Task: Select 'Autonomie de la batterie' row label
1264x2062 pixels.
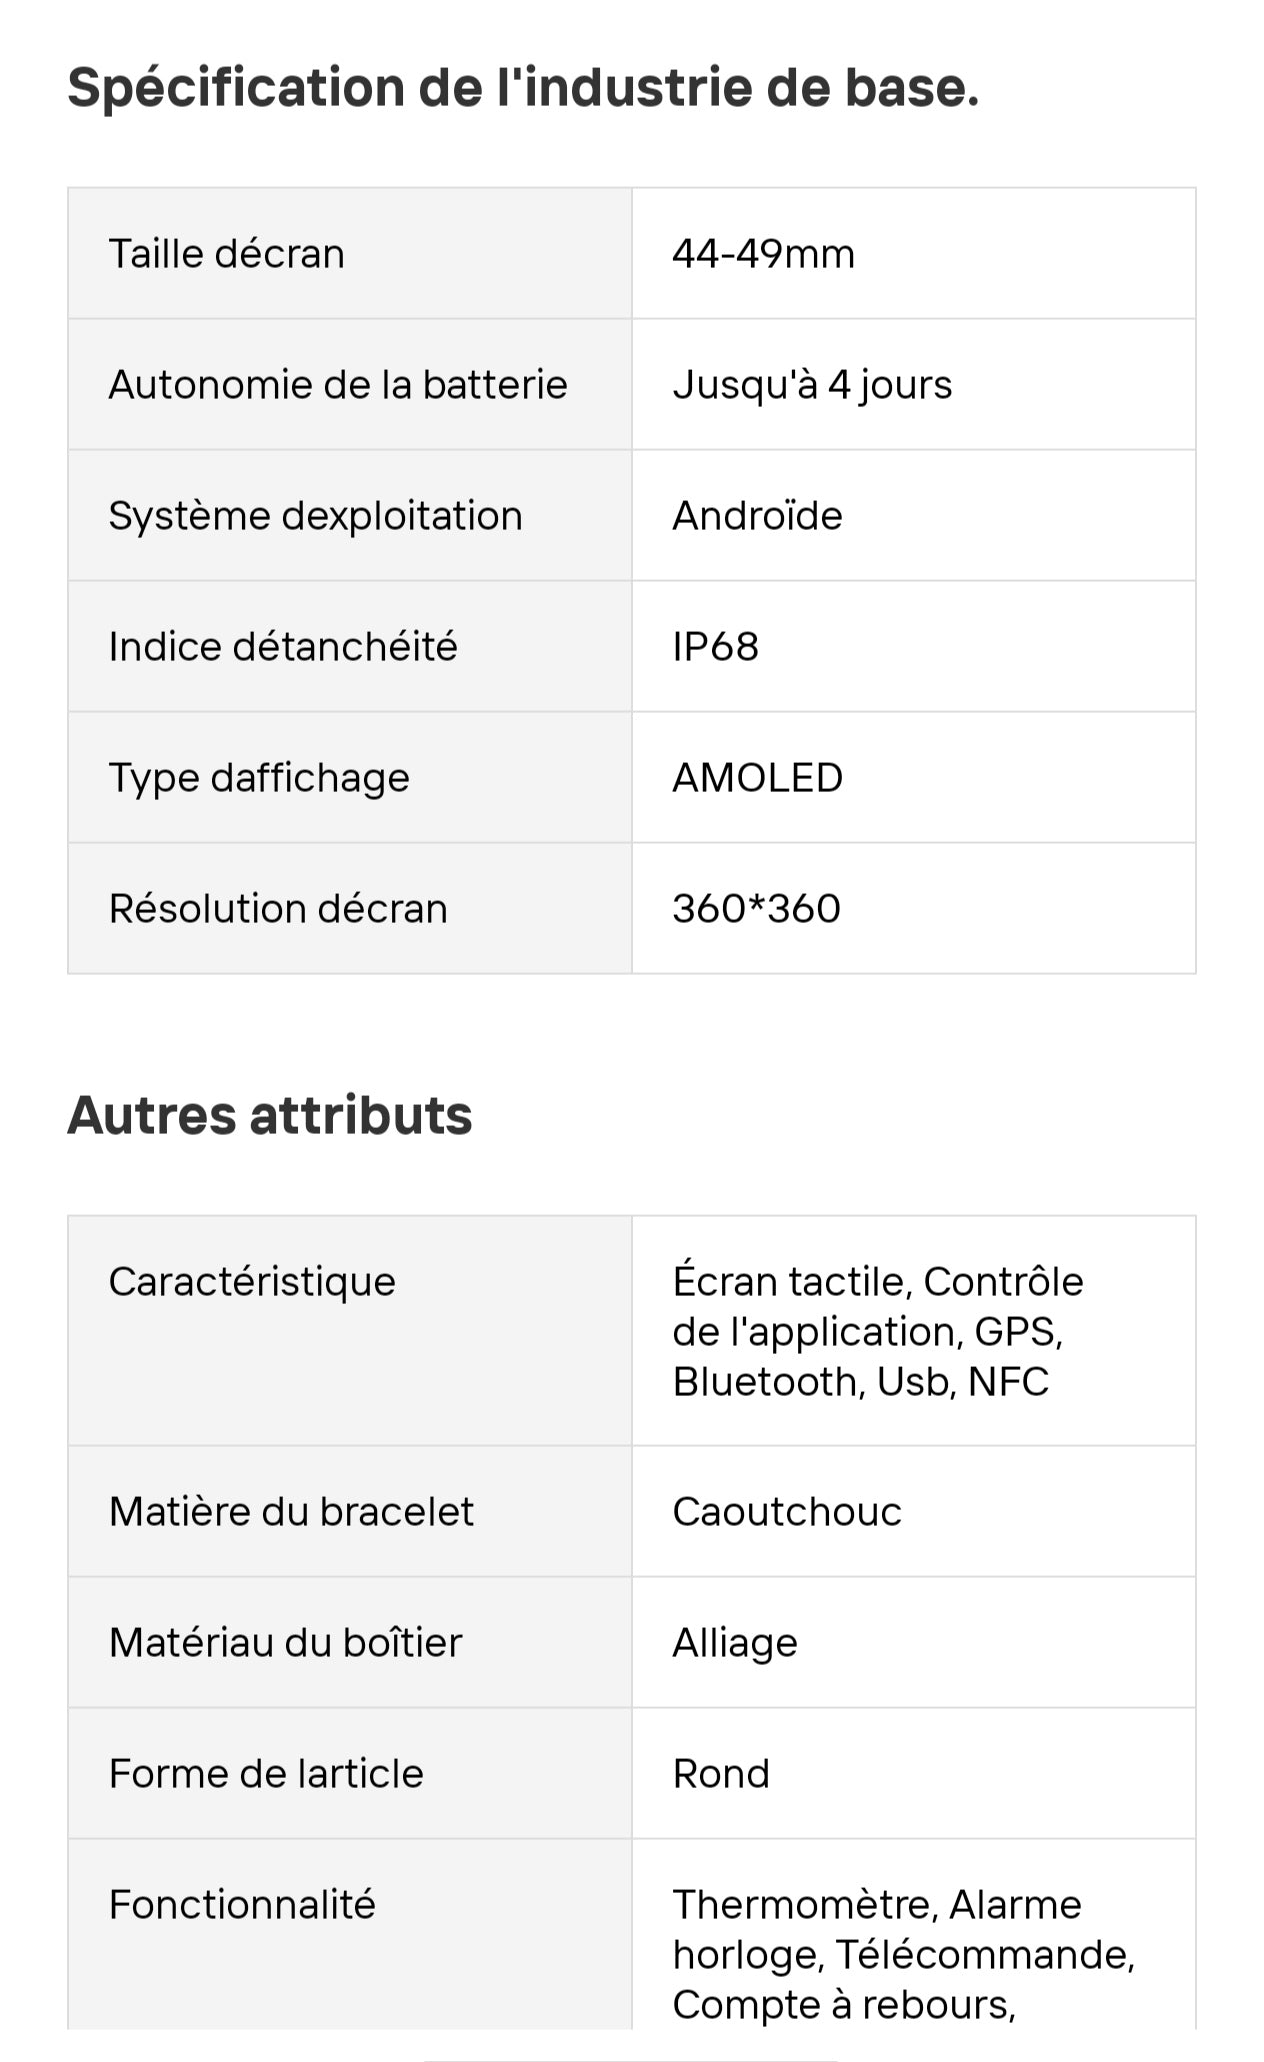Action: click(338, 385)
